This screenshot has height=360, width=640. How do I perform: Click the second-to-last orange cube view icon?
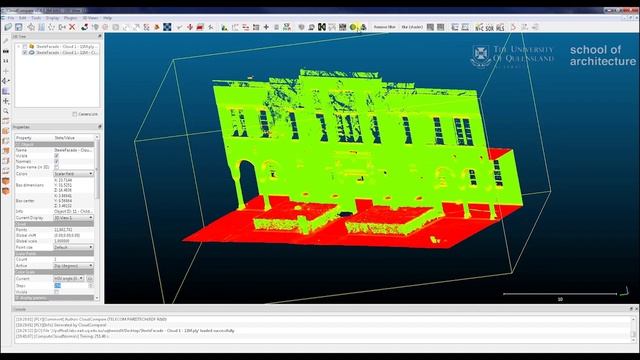[6, 181]
